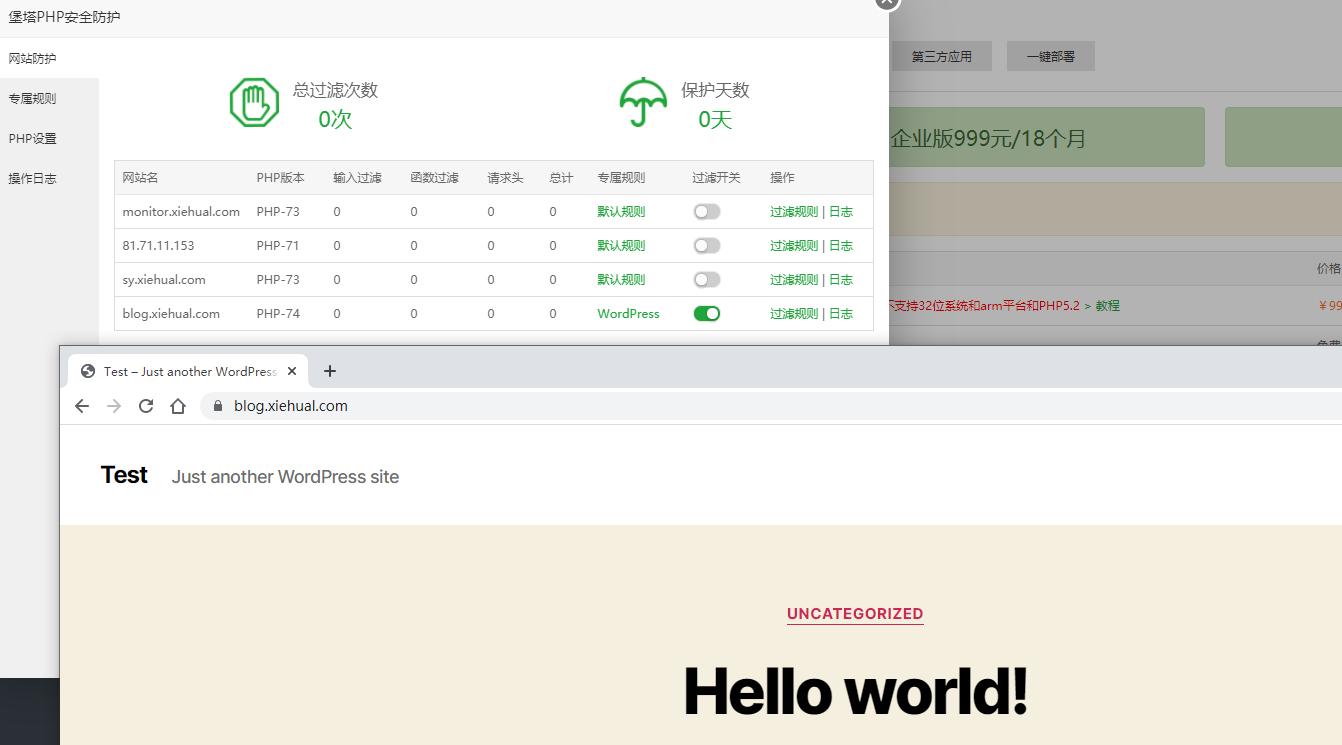This screenshot has height=745, width=1342.
Task: Click 默认规则 for 81.71.11.153
Action: tap(621, 246)
